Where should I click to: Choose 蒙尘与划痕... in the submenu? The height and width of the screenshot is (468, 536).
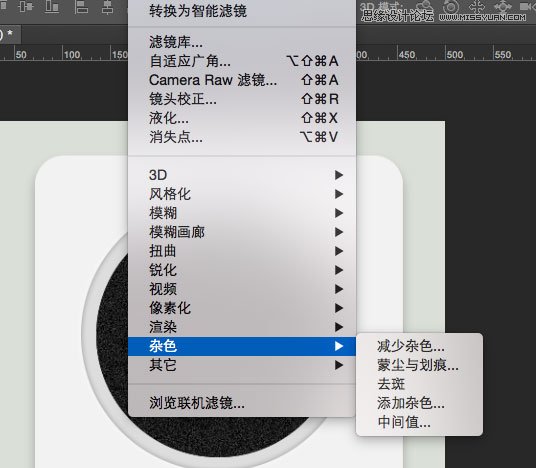click(419, 365)
